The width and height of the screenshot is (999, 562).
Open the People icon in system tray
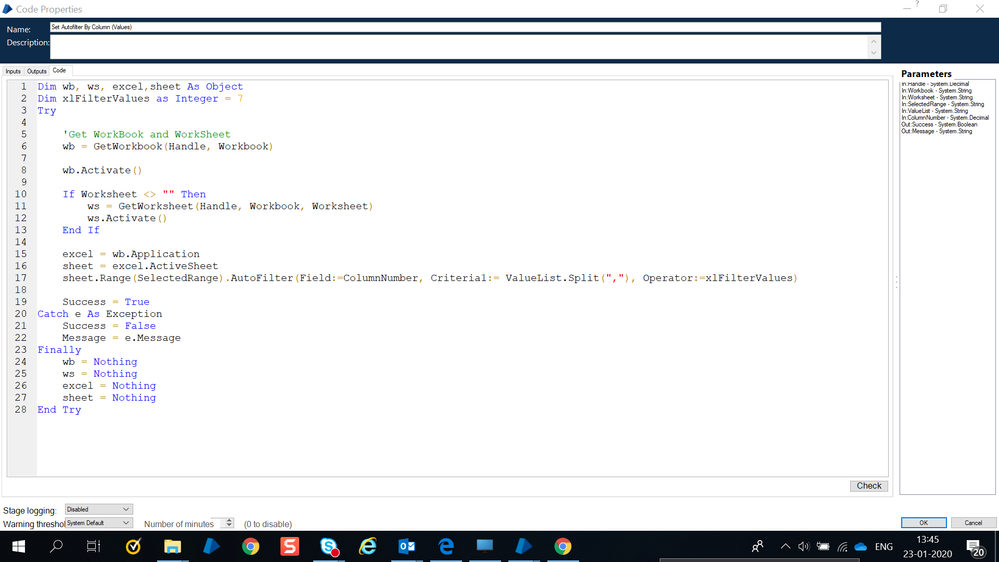coord(758,546)
